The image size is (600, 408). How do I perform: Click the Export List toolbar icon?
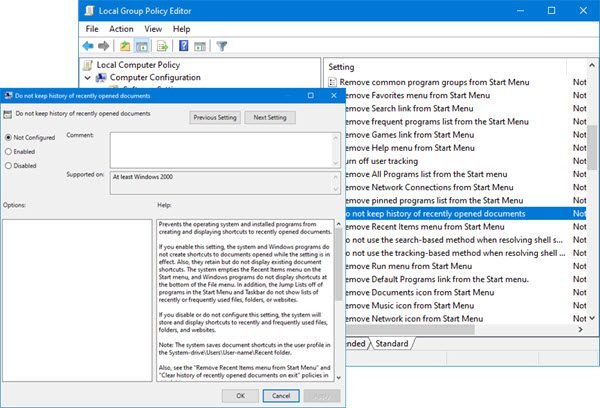click(x=162, y=46)
